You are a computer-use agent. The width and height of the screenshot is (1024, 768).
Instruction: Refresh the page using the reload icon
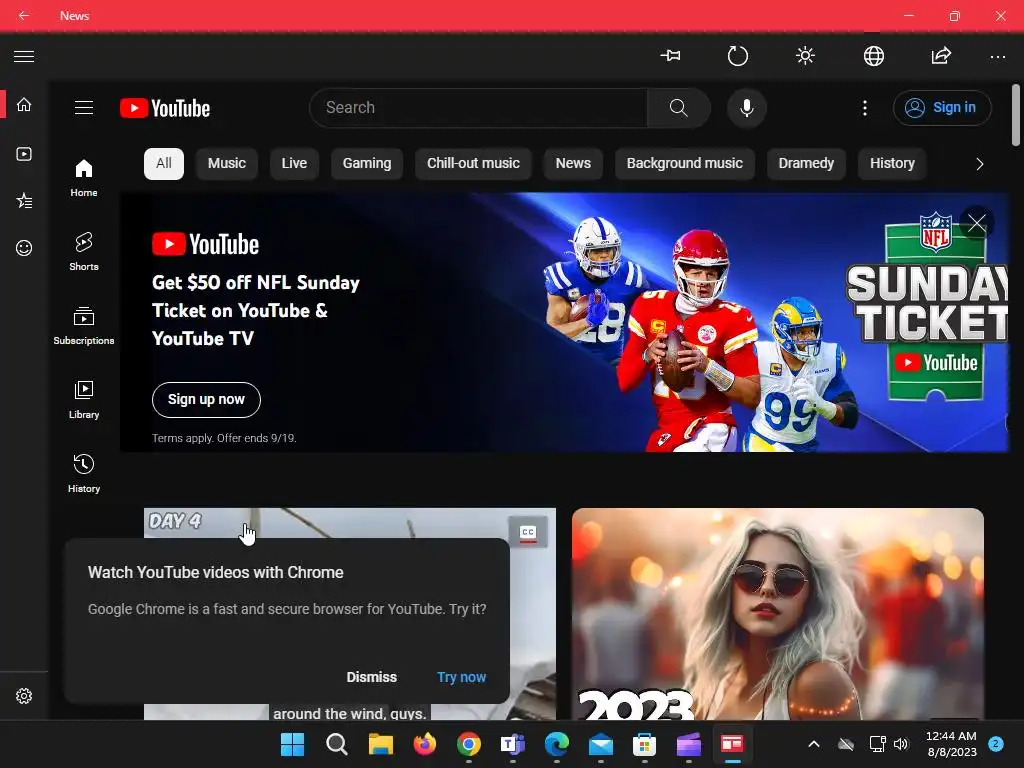pos(737,56)
